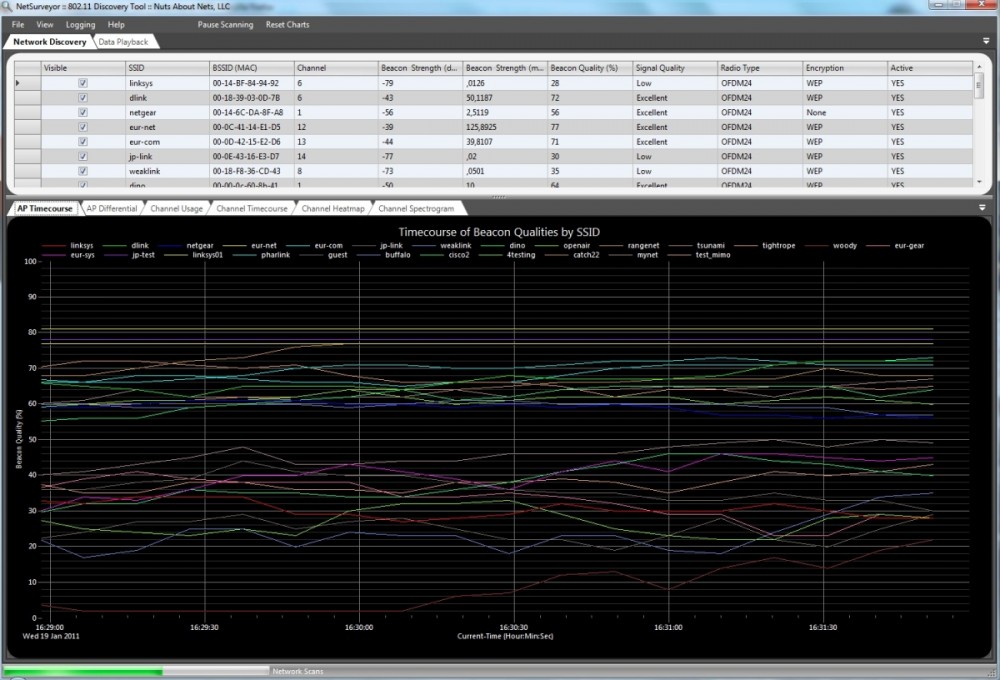Uncheck the Visible checkbox for linksys
1000x680 pixels.
(x=83, y=83)
